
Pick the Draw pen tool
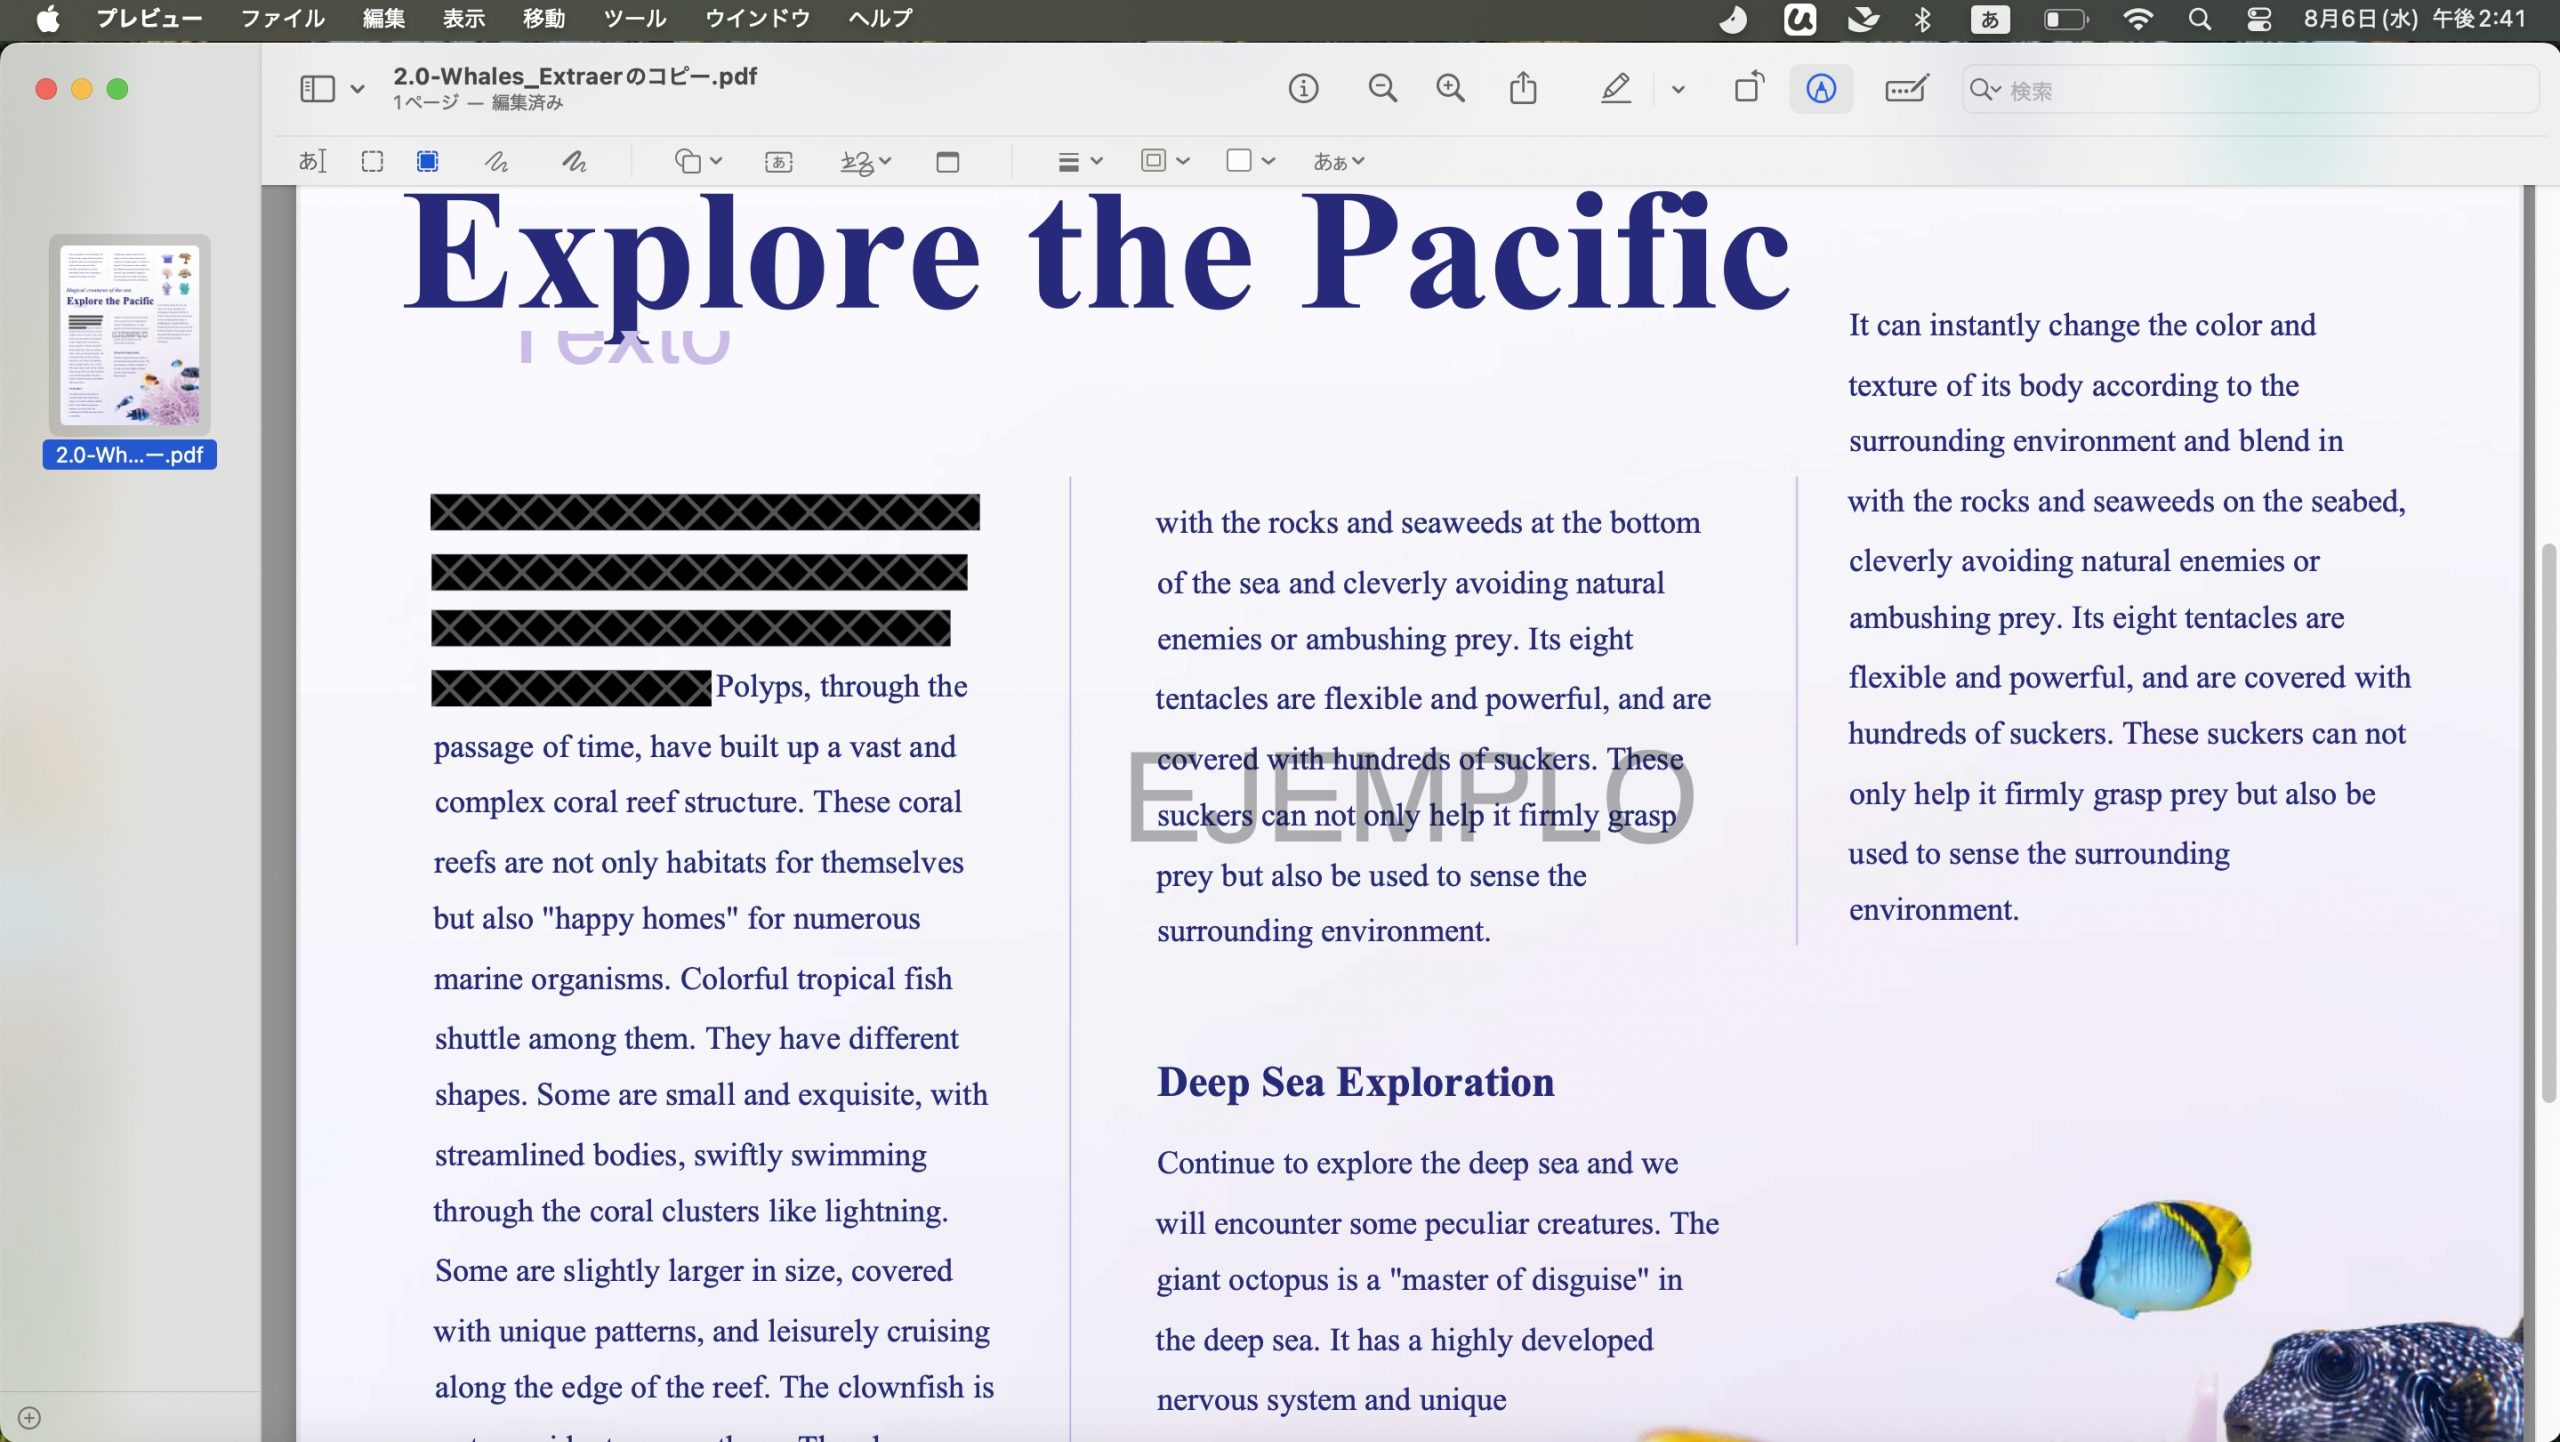pyautogui.click(x=574, y=161)
